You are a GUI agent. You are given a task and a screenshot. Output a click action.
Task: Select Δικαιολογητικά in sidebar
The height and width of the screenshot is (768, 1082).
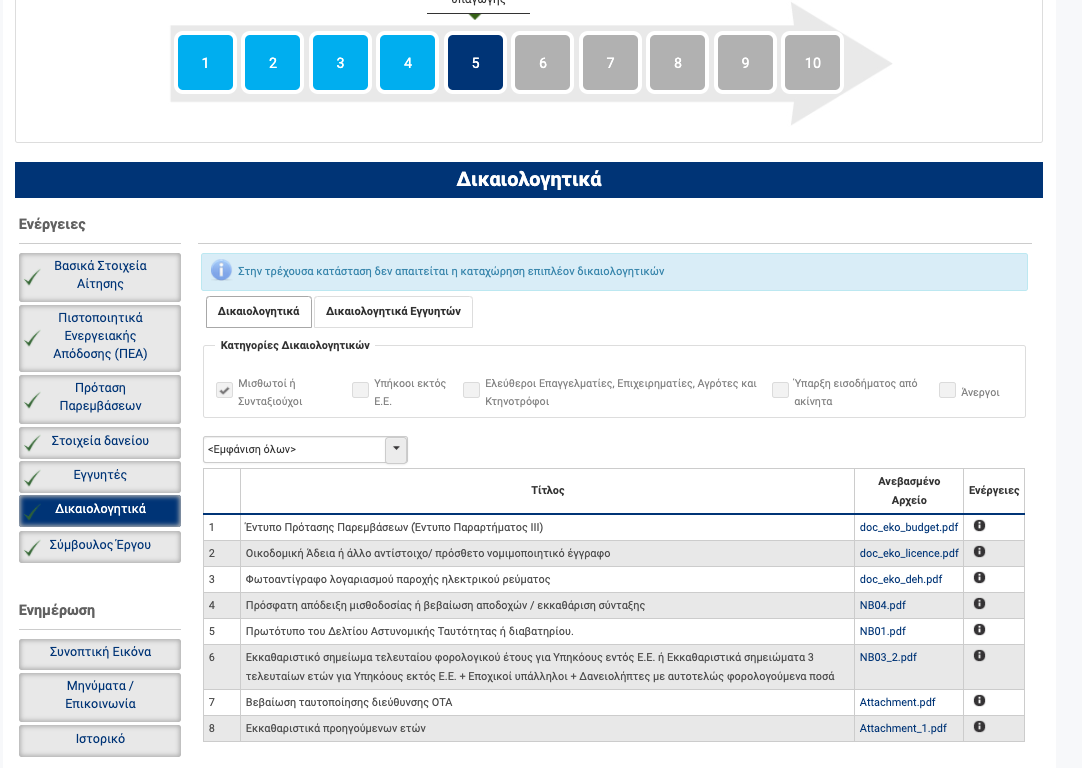coord(100,509)
